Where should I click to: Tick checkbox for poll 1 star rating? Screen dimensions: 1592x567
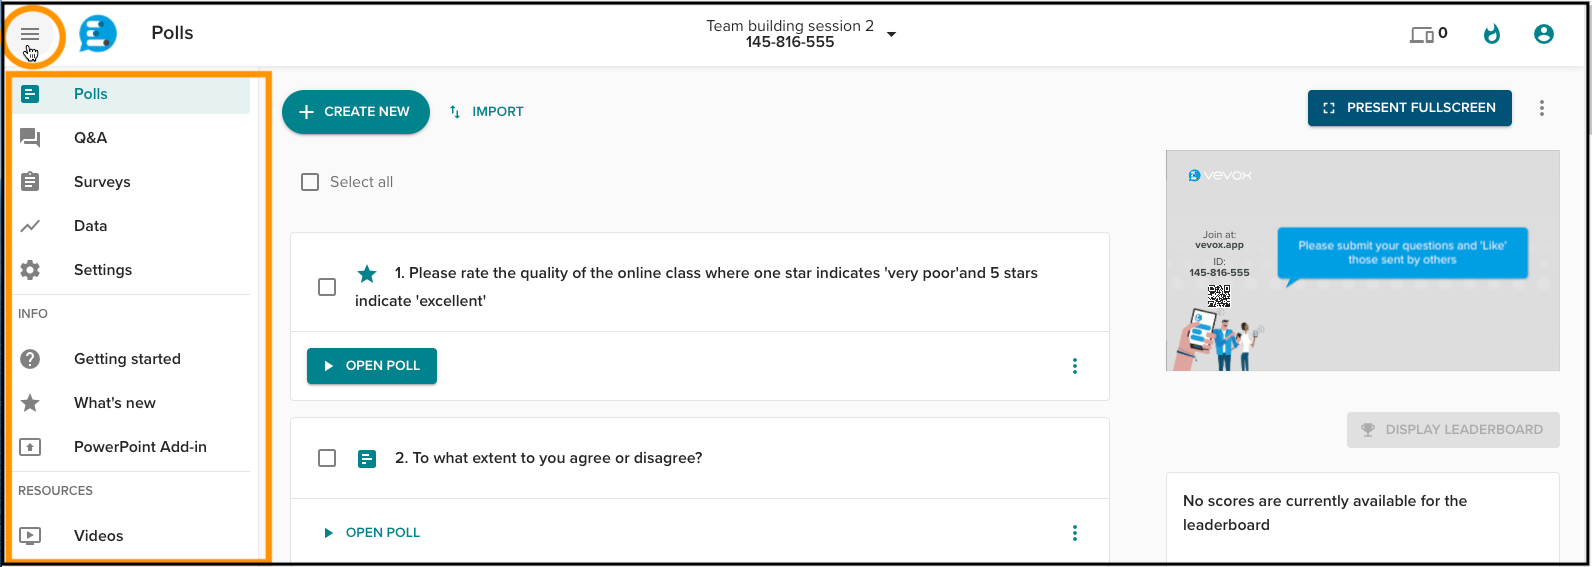point(327,287)
